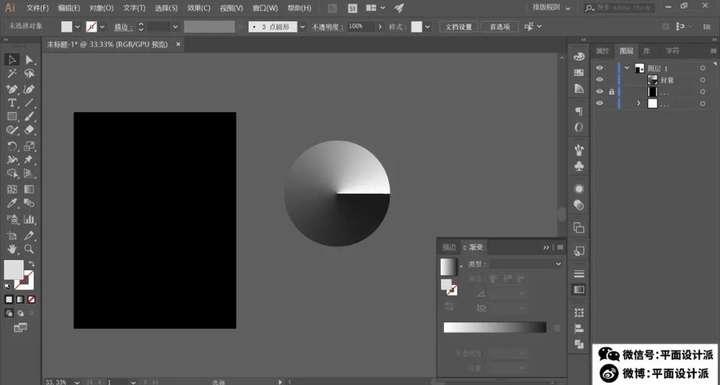This screenshot has height=385, width=720.
Task: Select the Curvature tool
Action: (29, 89)
